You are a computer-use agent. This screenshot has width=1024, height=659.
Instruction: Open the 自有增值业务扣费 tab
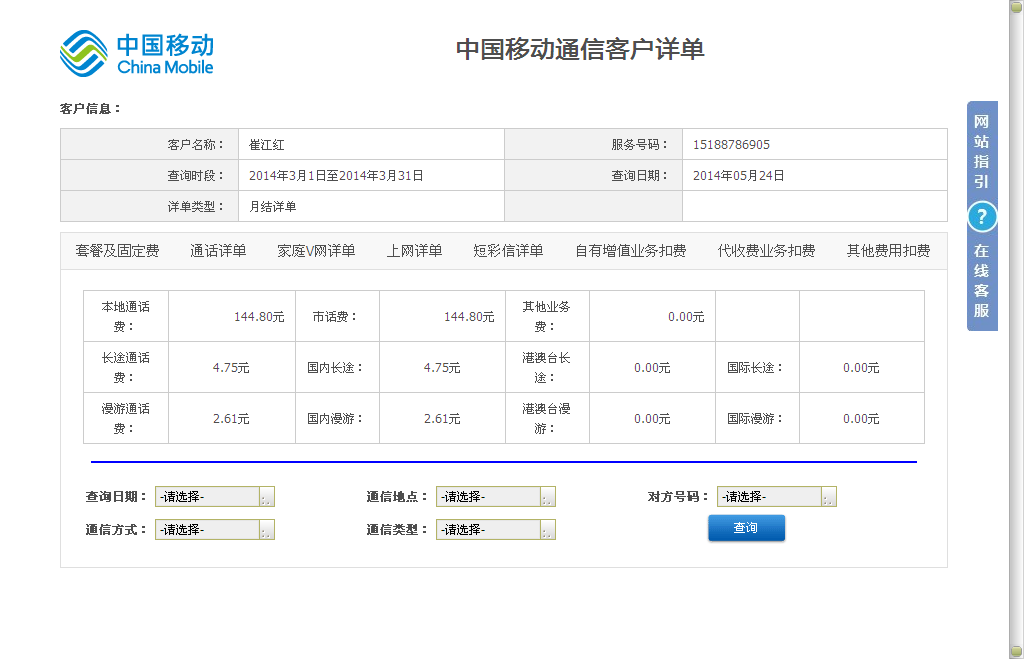(630, 251)
